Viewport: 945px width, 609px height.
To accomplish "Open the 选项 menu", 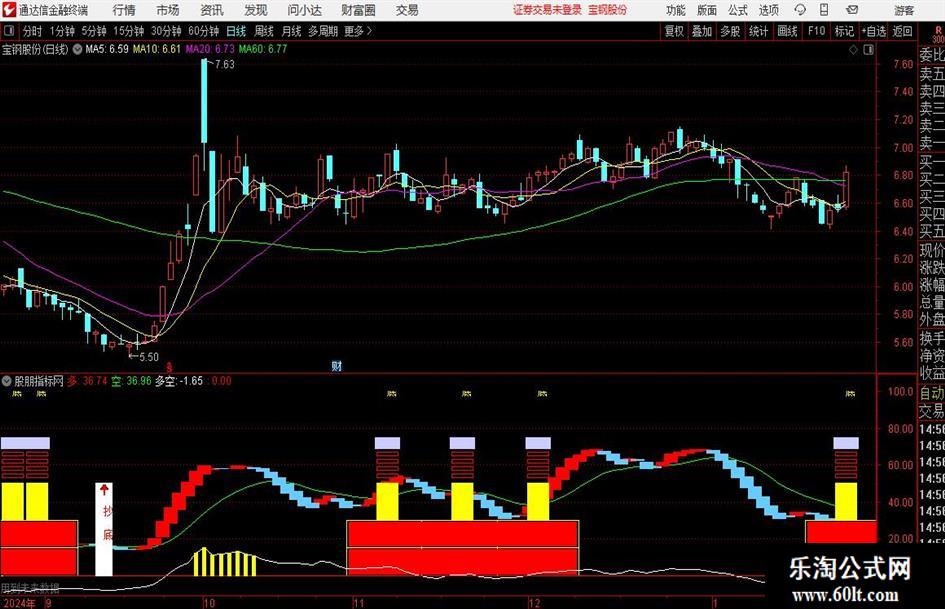I will pyautogui.click(x=768, y=10).
